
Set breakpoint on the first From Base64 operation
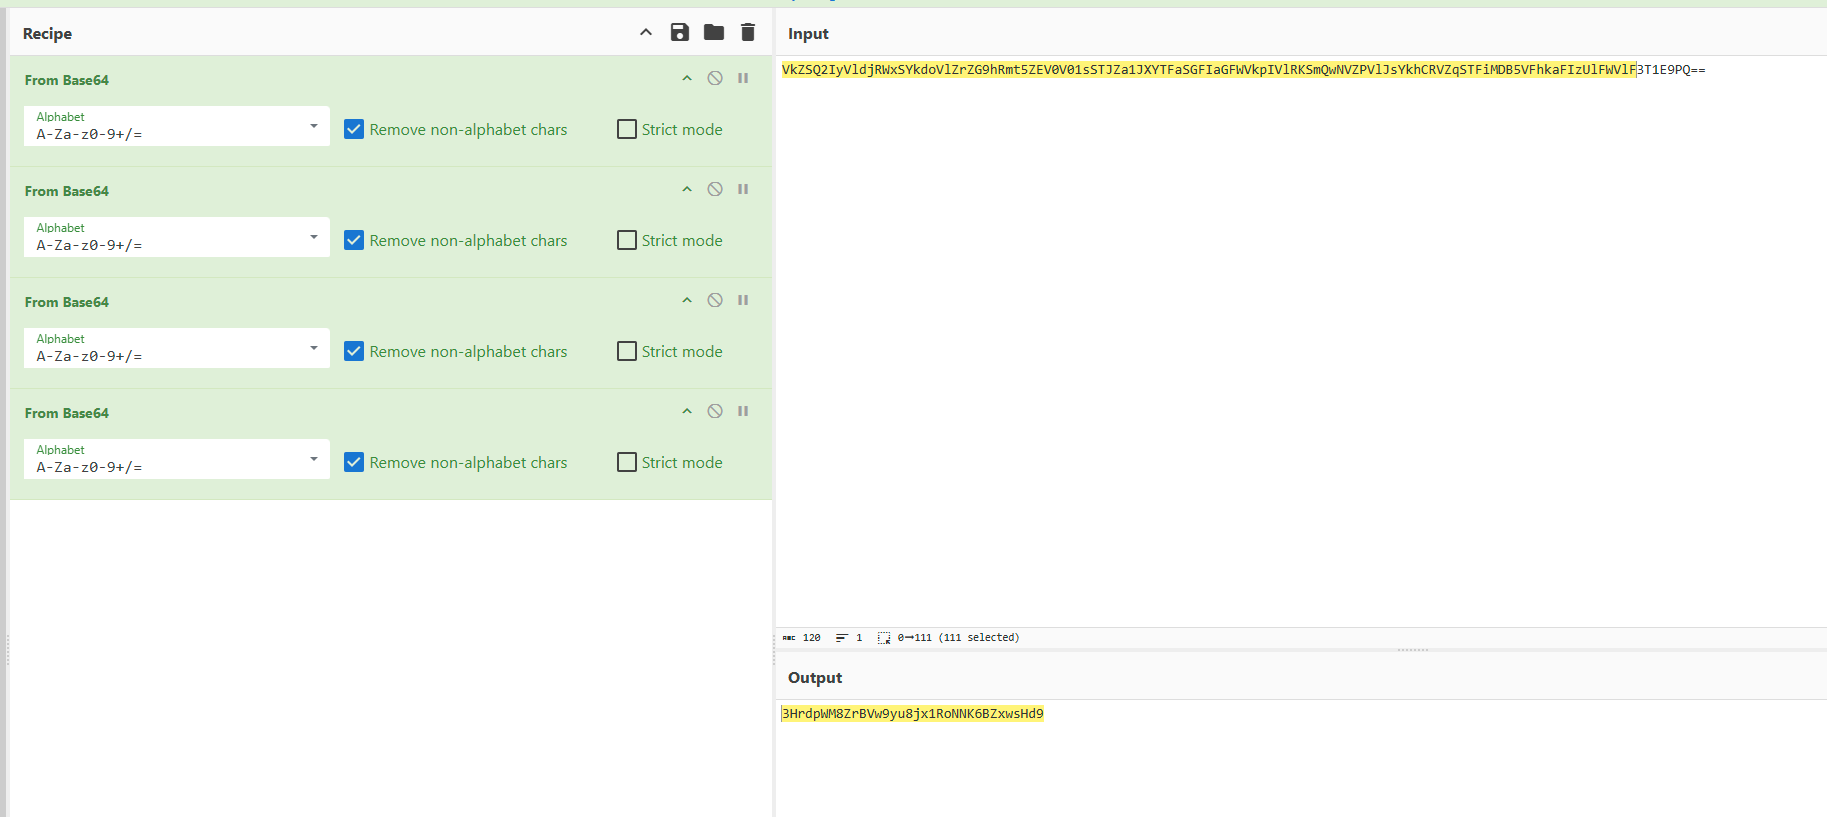click(743, 78)
